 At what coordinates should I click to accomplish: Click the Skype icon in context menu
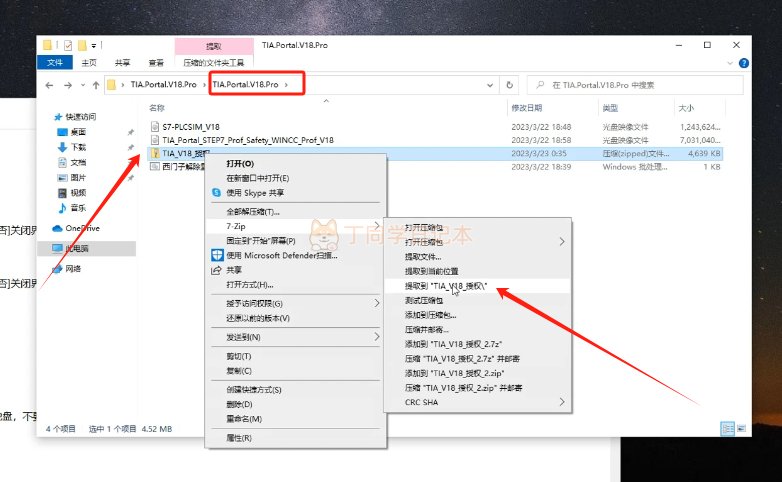pos(216,193)
